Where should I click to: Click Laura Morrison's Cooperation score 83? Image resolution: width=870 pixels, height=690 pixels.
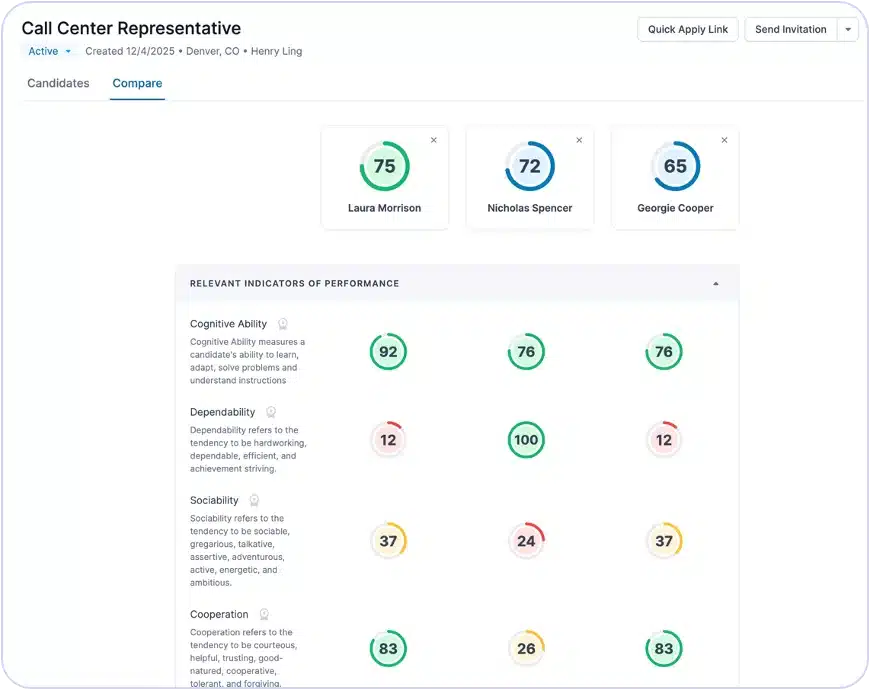coord(388,648)
